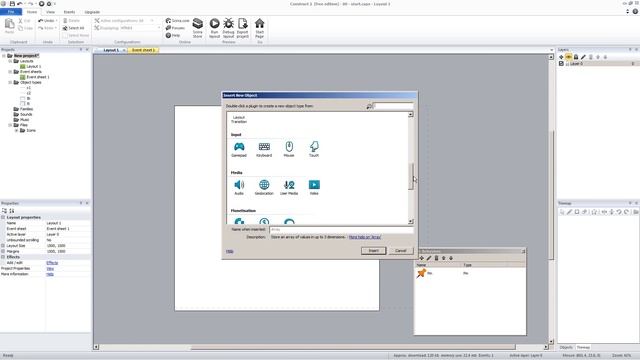Select the Keyboard plugin icon
Image resolution: width=640 pixels, height=360 pixels.
(264, 147)
